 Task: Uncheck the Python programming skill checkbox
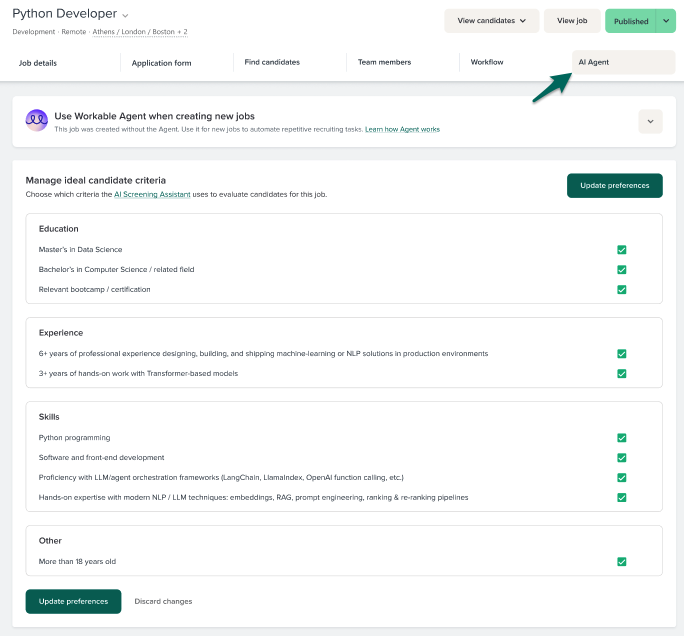point(622,438)
